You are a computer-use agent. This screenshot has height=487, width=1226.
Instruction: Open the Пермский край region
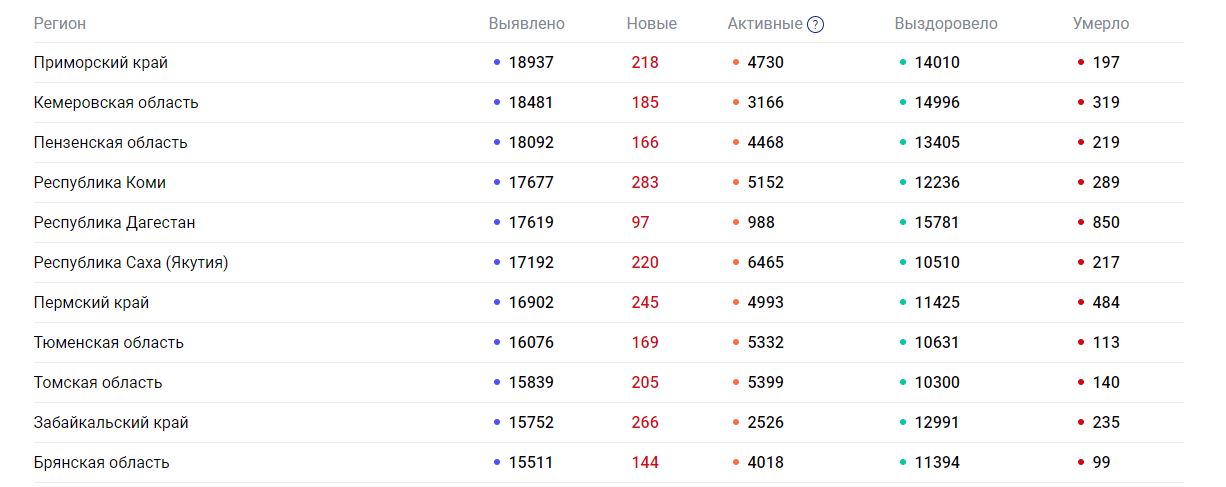pos(91,303)
